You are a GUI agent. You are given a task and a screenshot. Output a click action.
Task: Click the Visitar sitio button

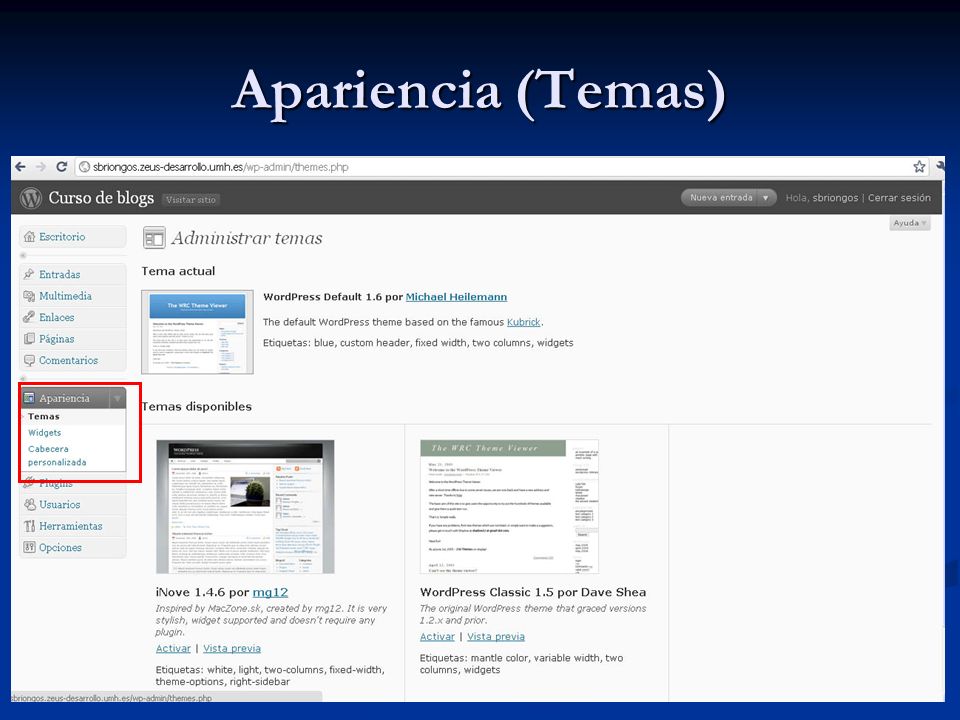tap(191, 200)
